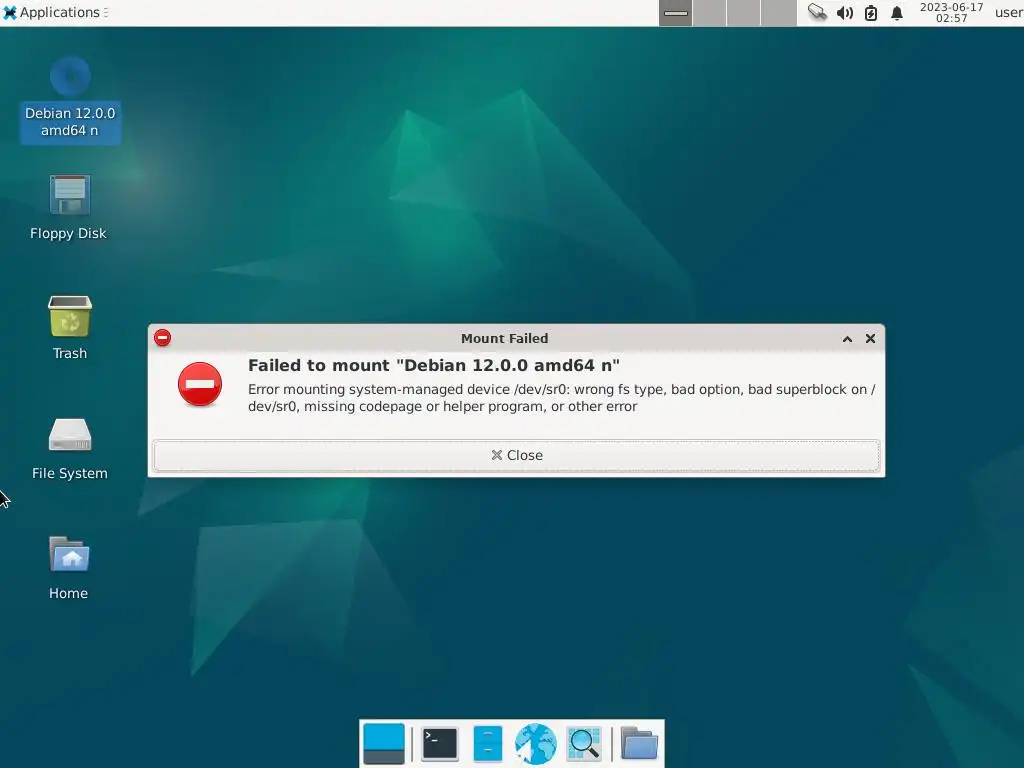Switch to the fourth workspace

(x=778, y=13)
